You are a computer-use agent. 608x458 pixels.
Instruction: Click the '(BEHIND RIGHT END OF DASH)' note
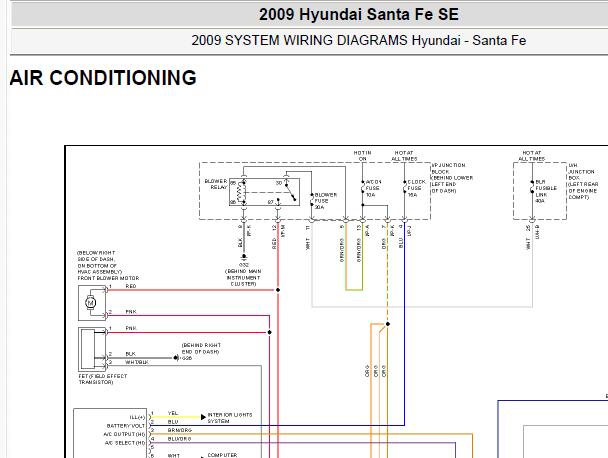(201, 348)
